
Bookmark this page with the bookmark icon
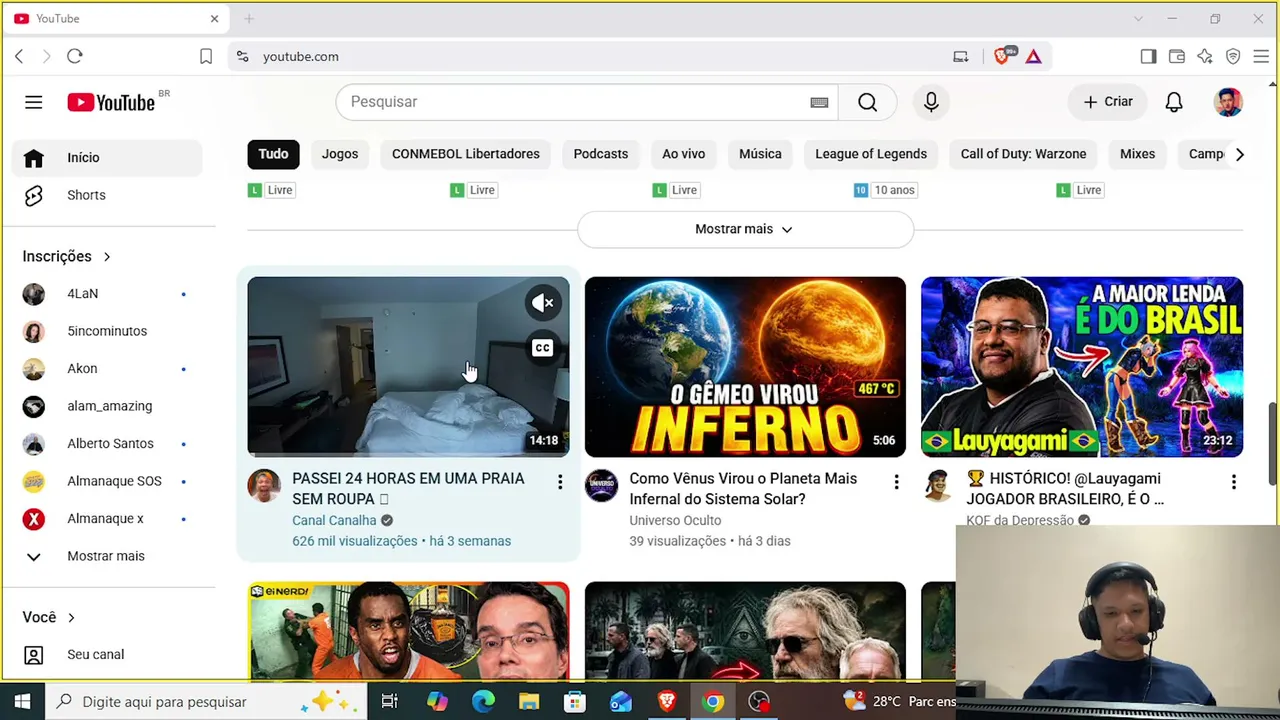pyautogui.click(x=206, y=57)
